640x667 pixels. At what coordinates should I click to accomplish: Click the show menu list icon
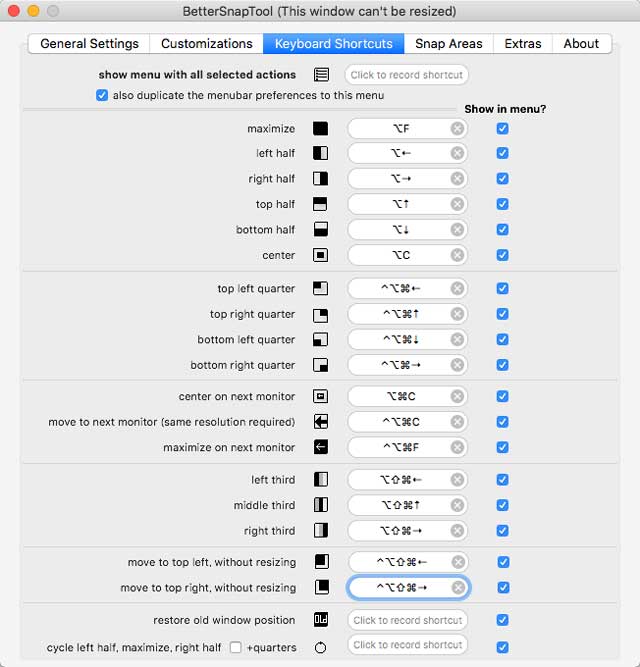(x=321, y=75)
